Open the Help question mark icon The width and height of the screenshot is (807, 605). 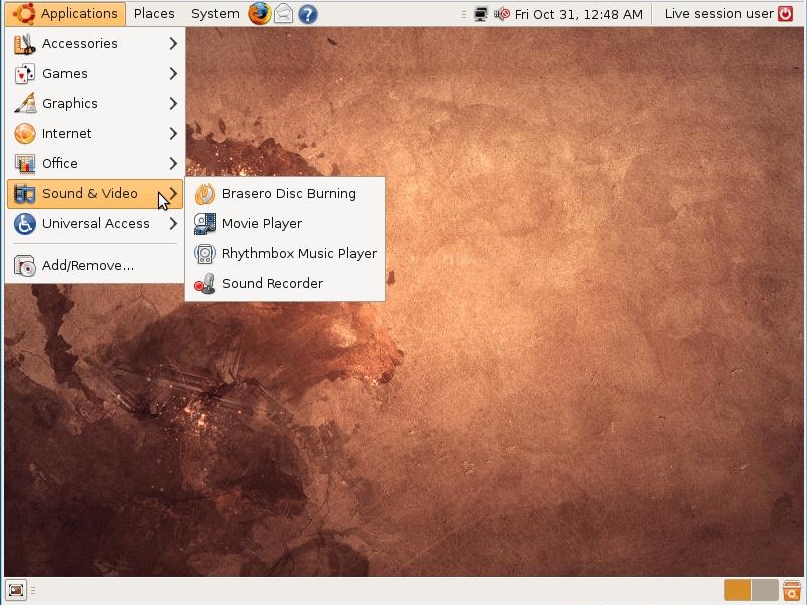[x=308, y=14]
